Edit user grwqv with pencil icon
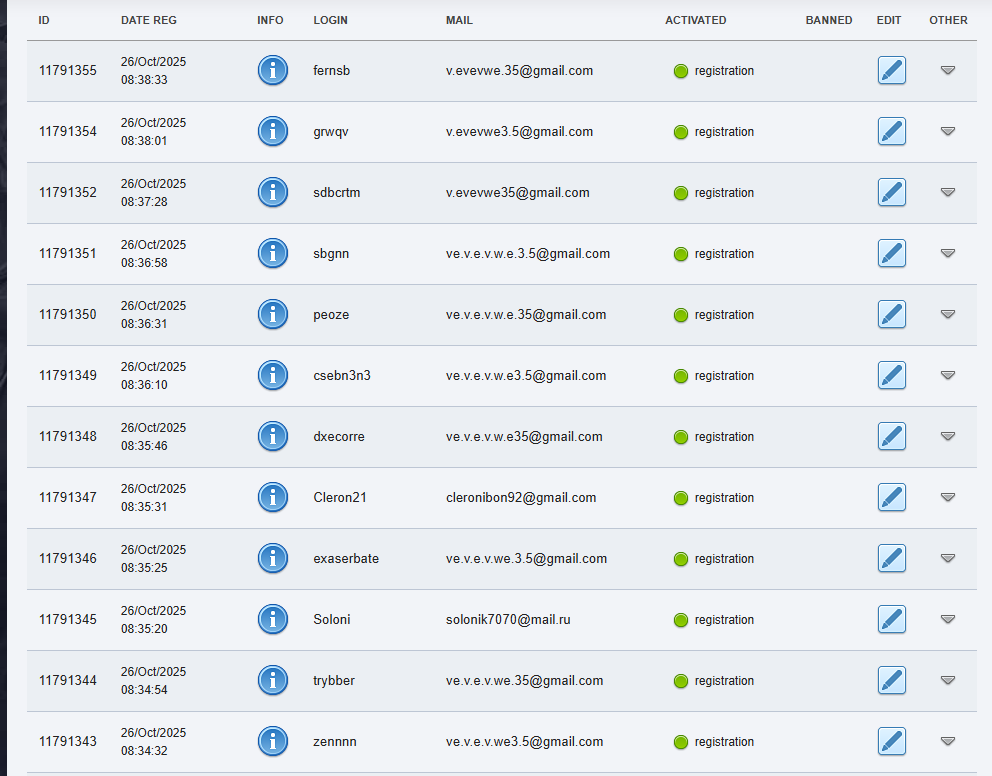This screenshot has width=992, height=776. coord(891,132)
